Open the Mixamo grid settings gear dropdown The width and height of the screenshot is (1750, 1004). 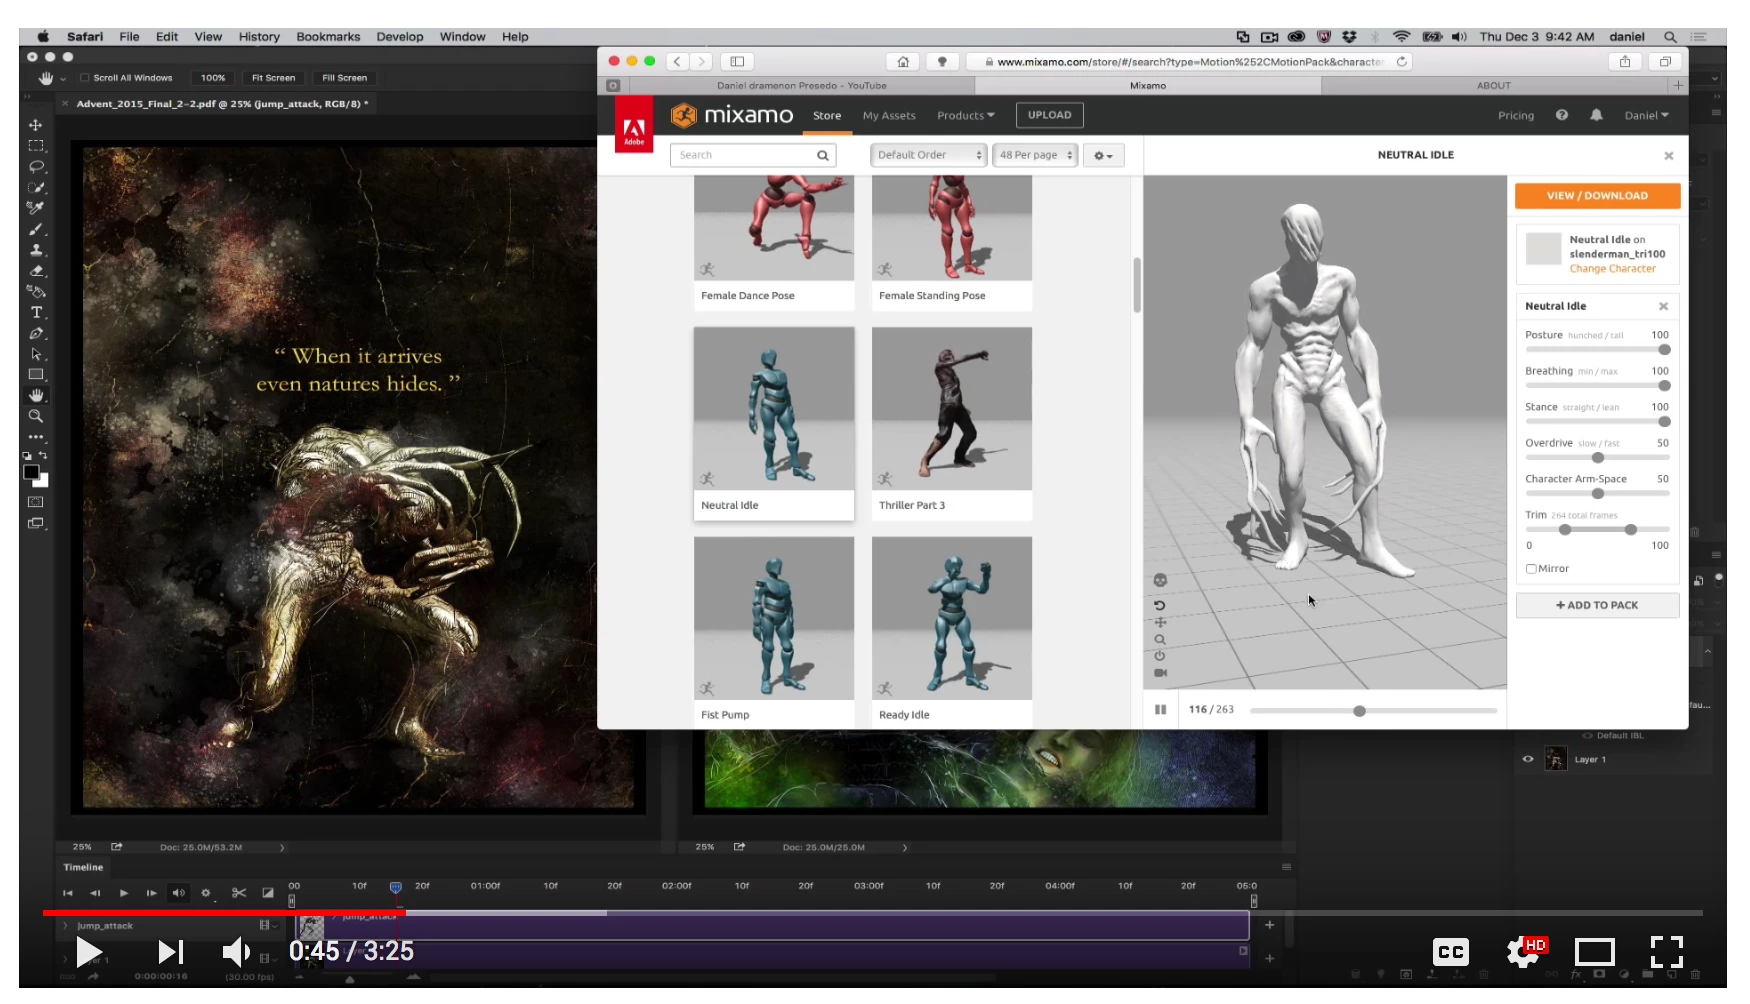coord(1103,155)
